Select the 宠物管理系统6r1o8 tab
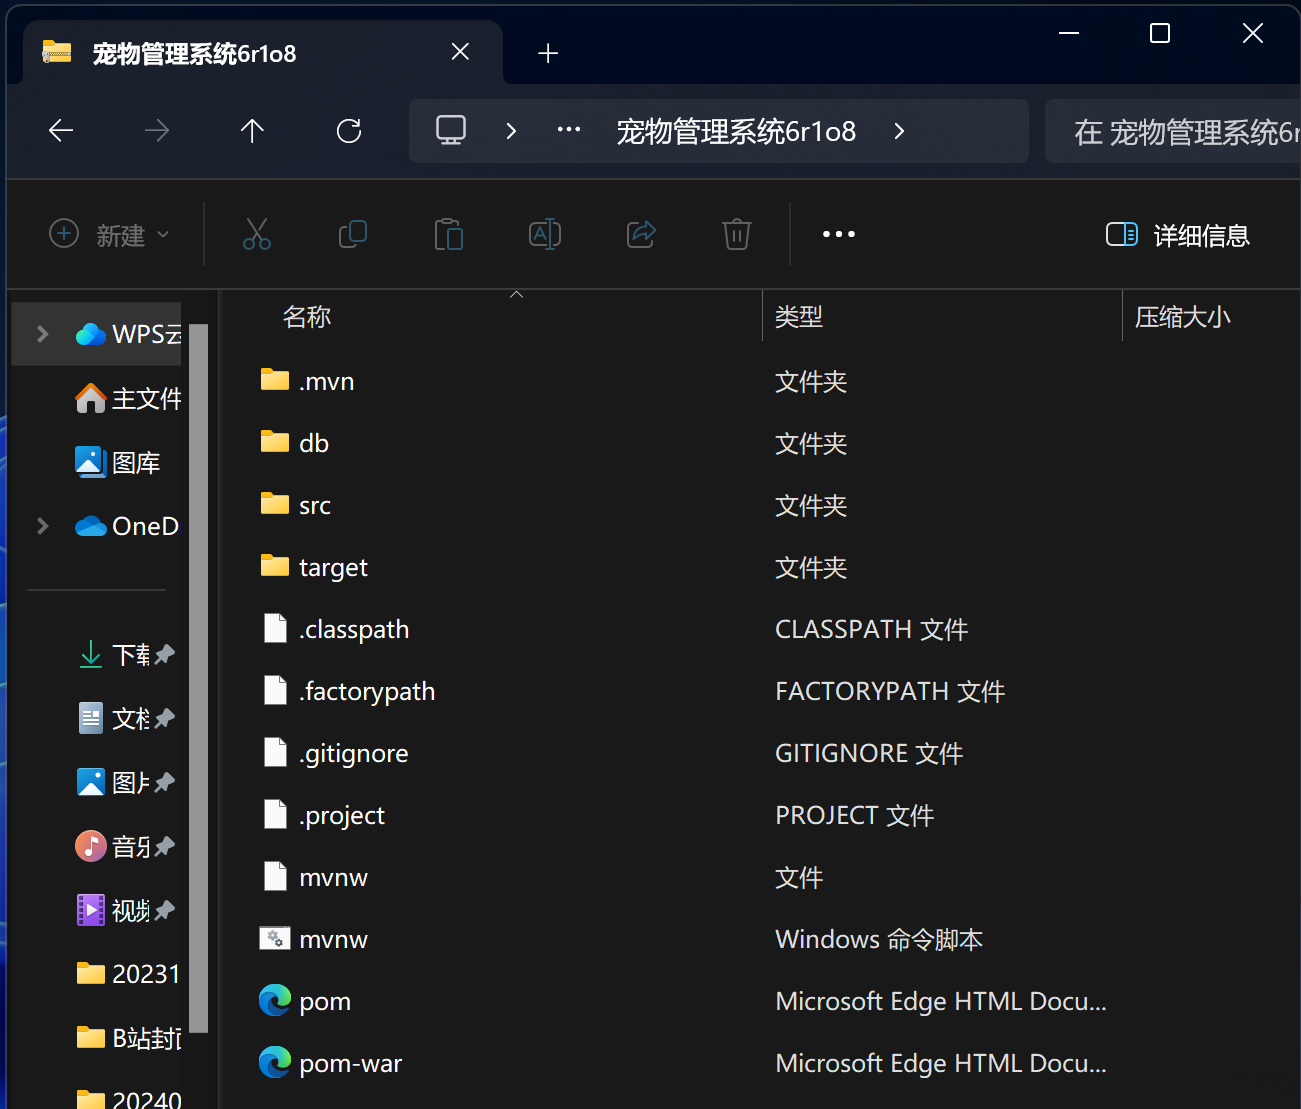The image size is (1301, 1109). coord(263,52)
